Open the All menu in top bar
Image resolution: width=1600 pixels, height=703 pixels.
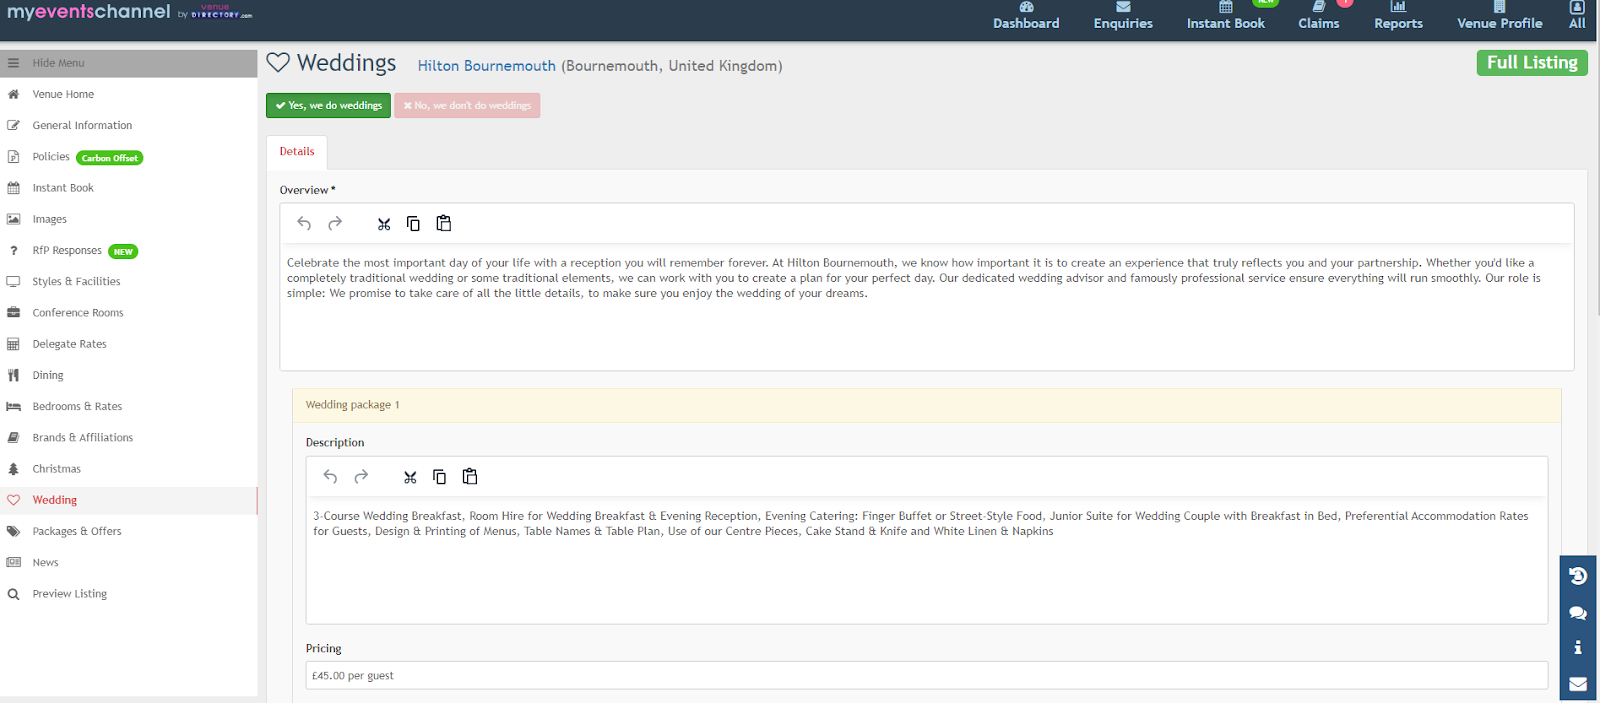[1577, 16]
